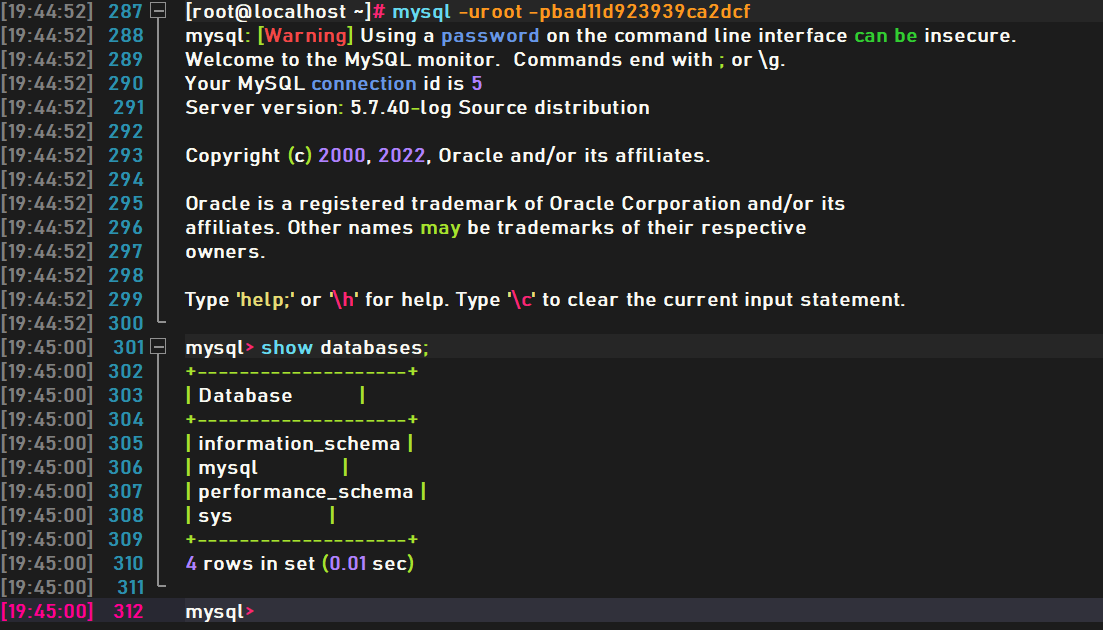Click the word 'show' in the command
This screenshot has width=1103, height=630.
286,347
